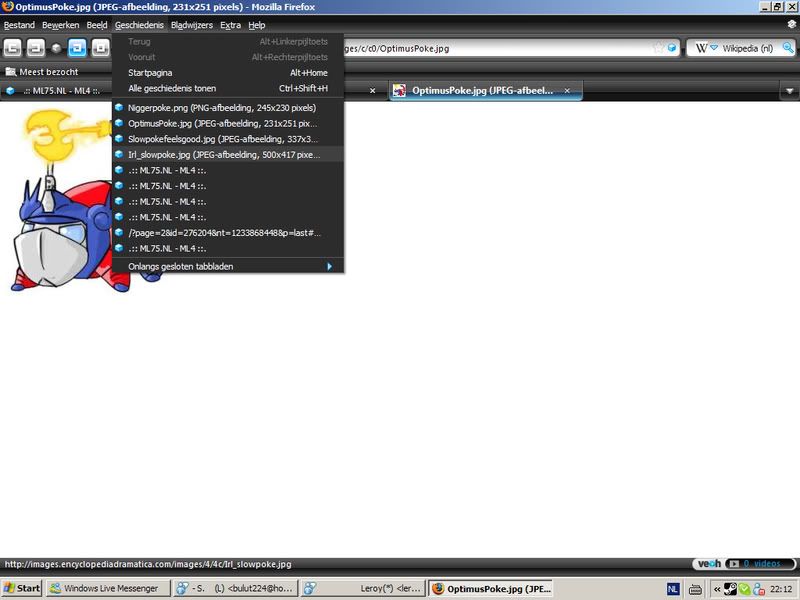Click the Forward navigation button in toolbar

click(x=35, y=48)
